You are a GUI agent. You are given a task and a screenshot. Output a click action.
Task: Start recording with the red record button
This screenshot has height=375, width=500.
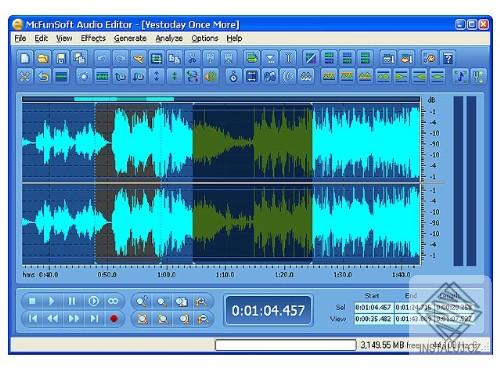(x=114, y=319)
